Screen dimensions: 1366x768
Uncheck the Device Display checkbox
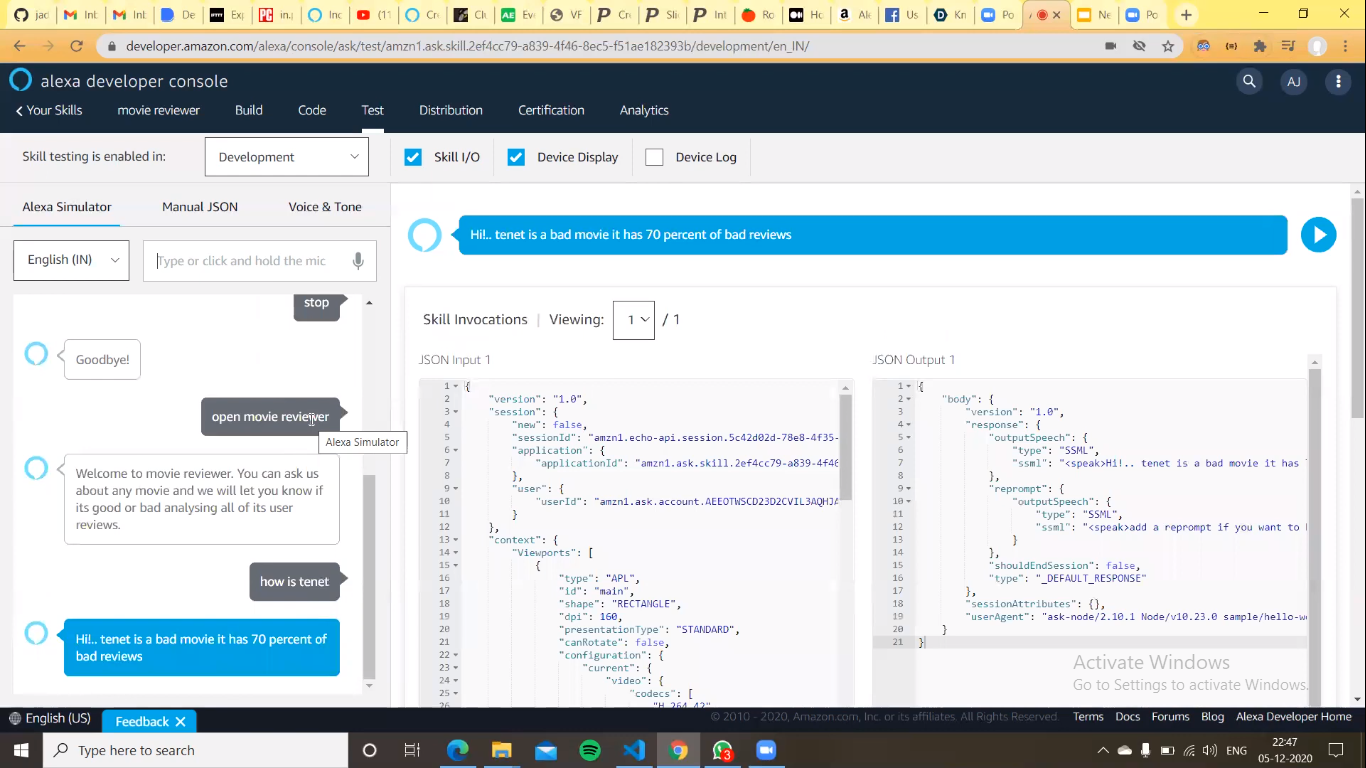[x=516, y=157]
